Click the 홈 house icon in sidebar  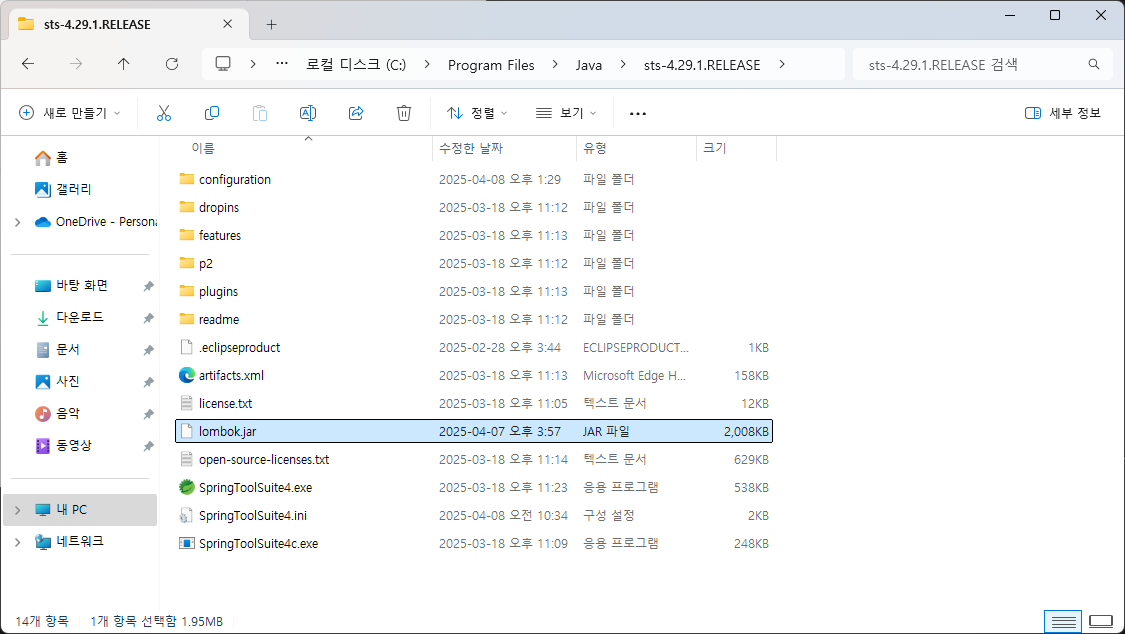pos(43,157)
